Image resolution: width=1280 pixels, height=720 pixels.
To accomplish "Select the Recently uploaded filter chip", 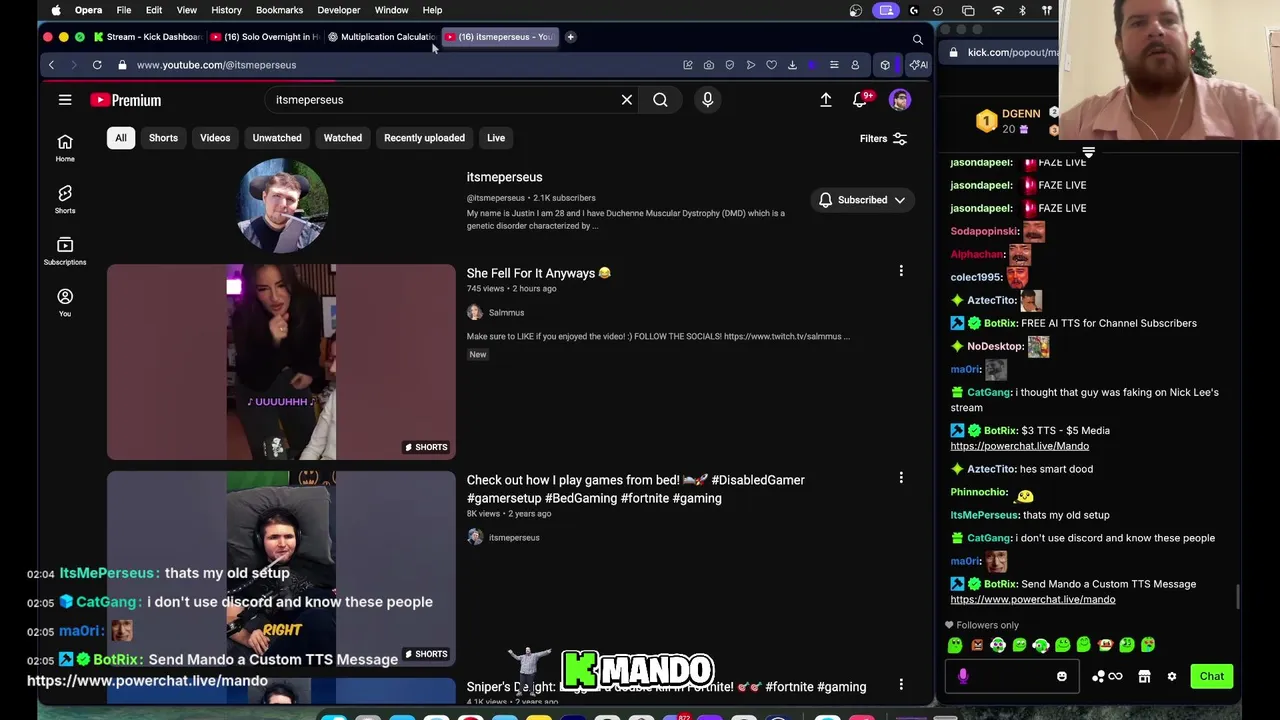I will coord(424,138).
